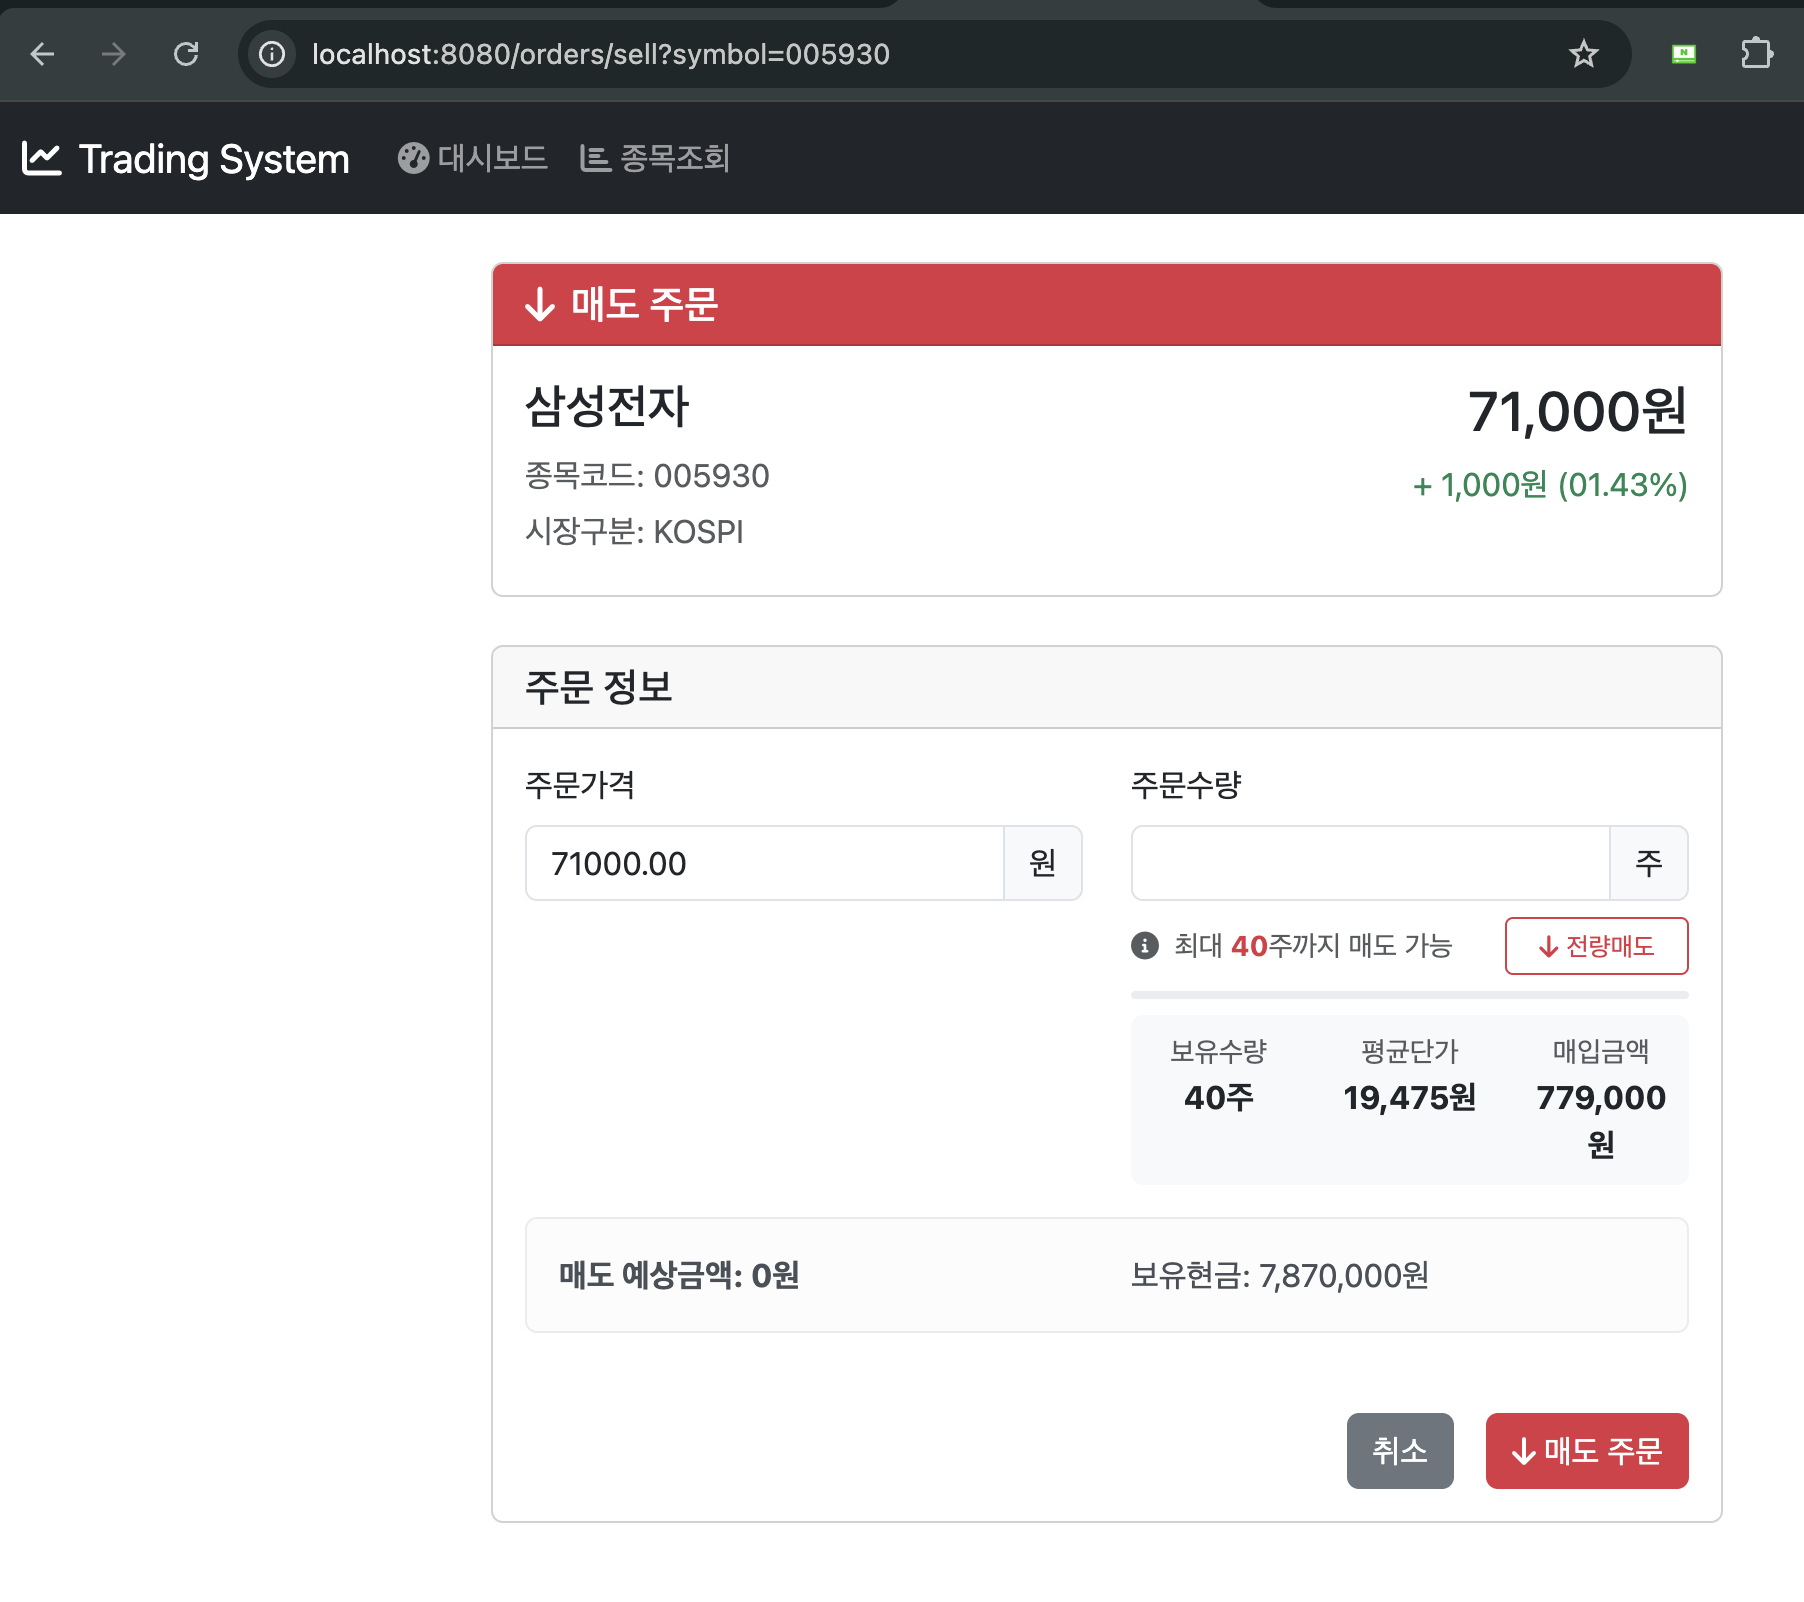Bookmark the page with the star icon

coord(1584,55)
